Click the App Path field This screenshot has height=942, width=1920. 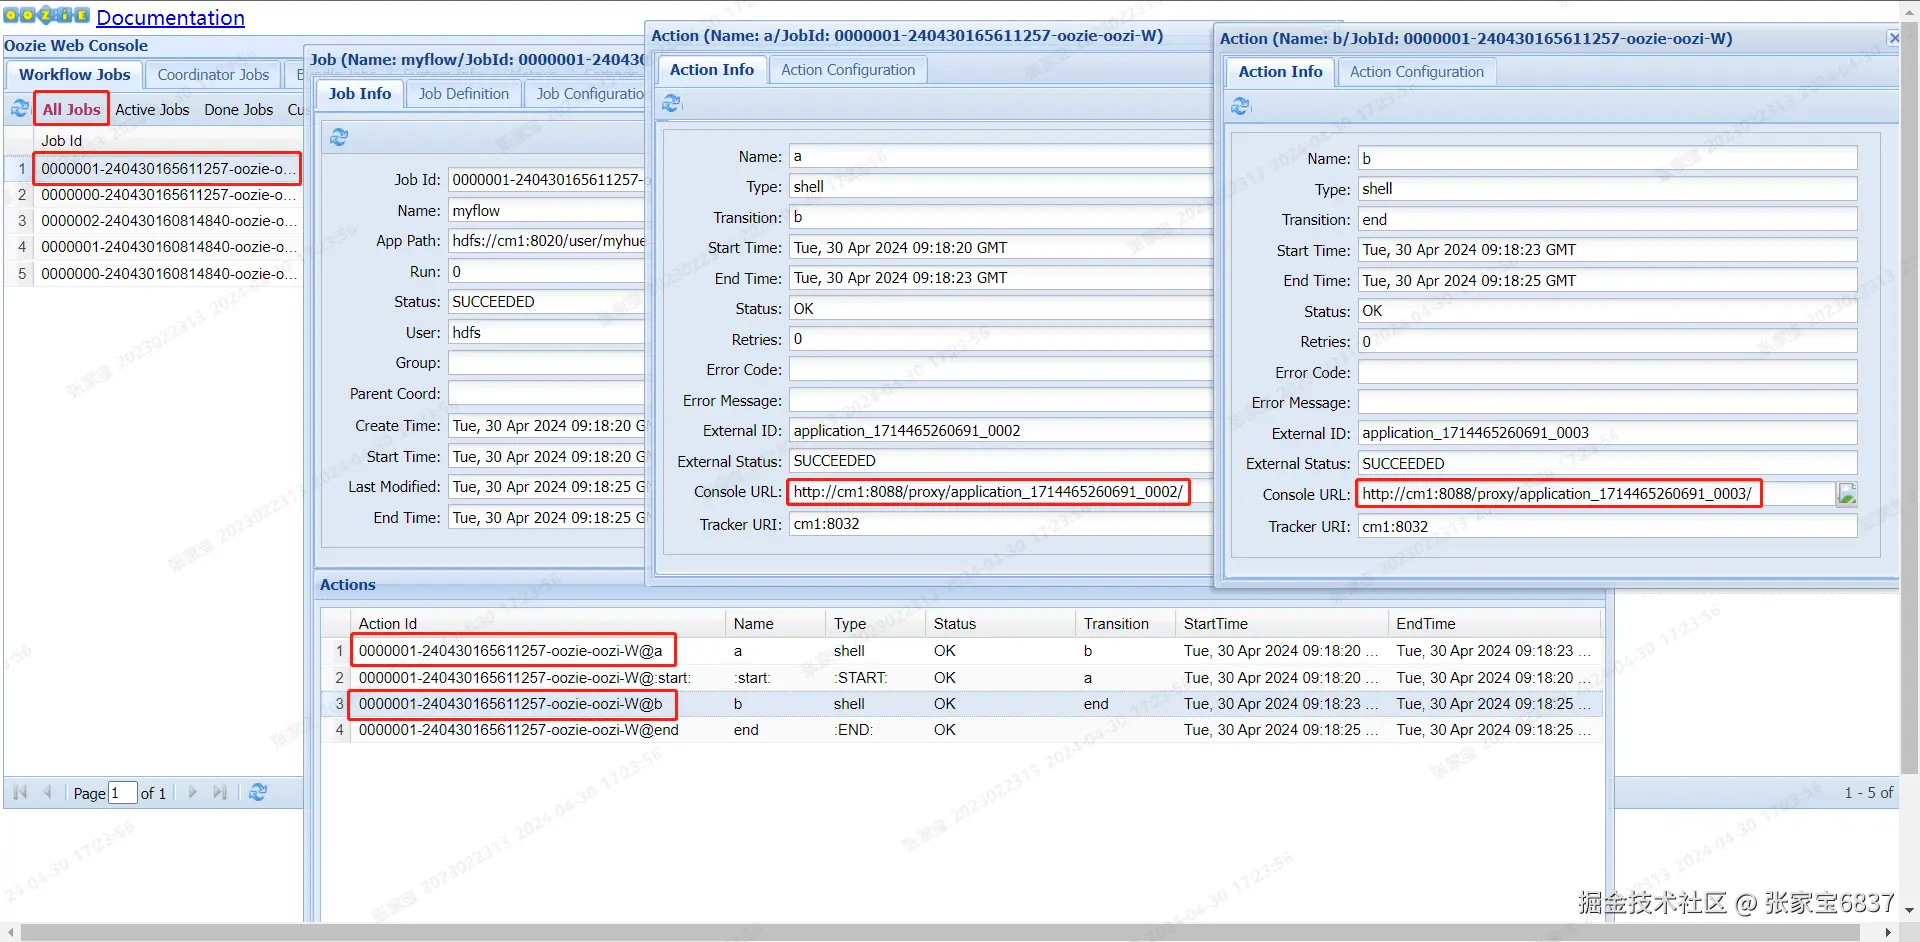tap(546, 240)
